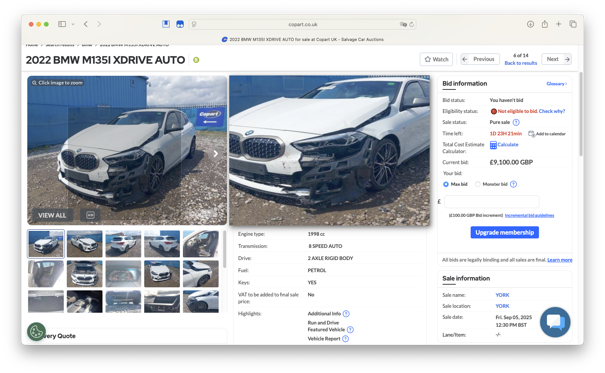The image size is (605, 373).
Task: Open the 360 view icon next to VIEW ALL
Action: 90,215
